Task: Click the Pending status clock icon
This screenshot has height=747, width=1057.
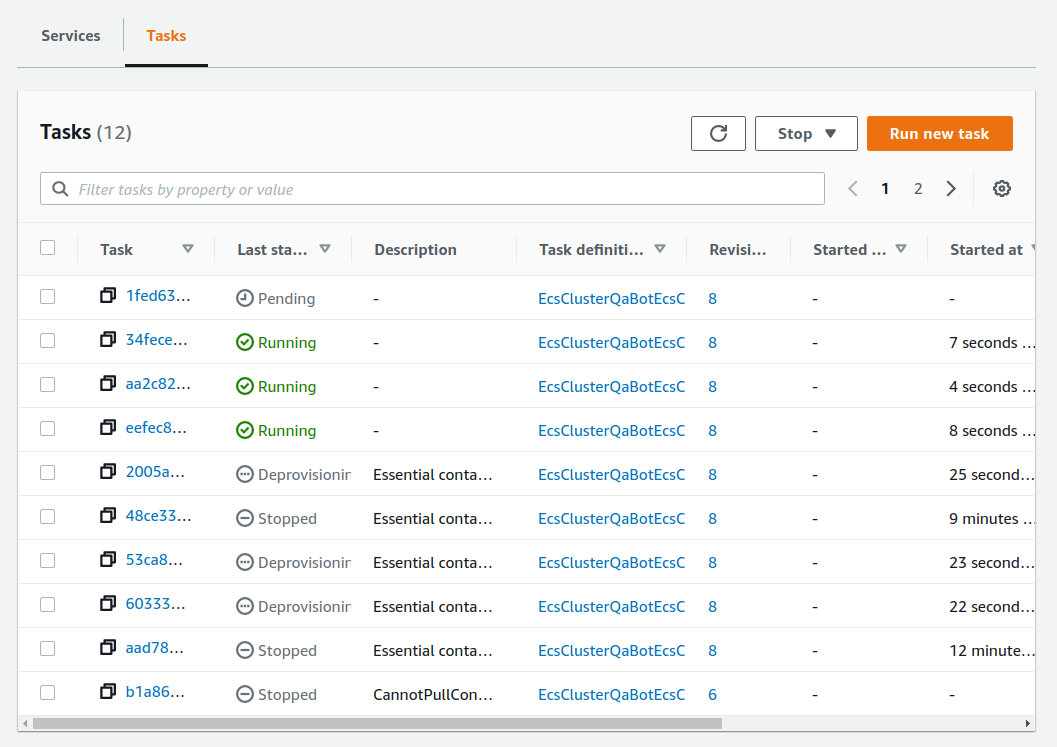Action: pos(243,297)
